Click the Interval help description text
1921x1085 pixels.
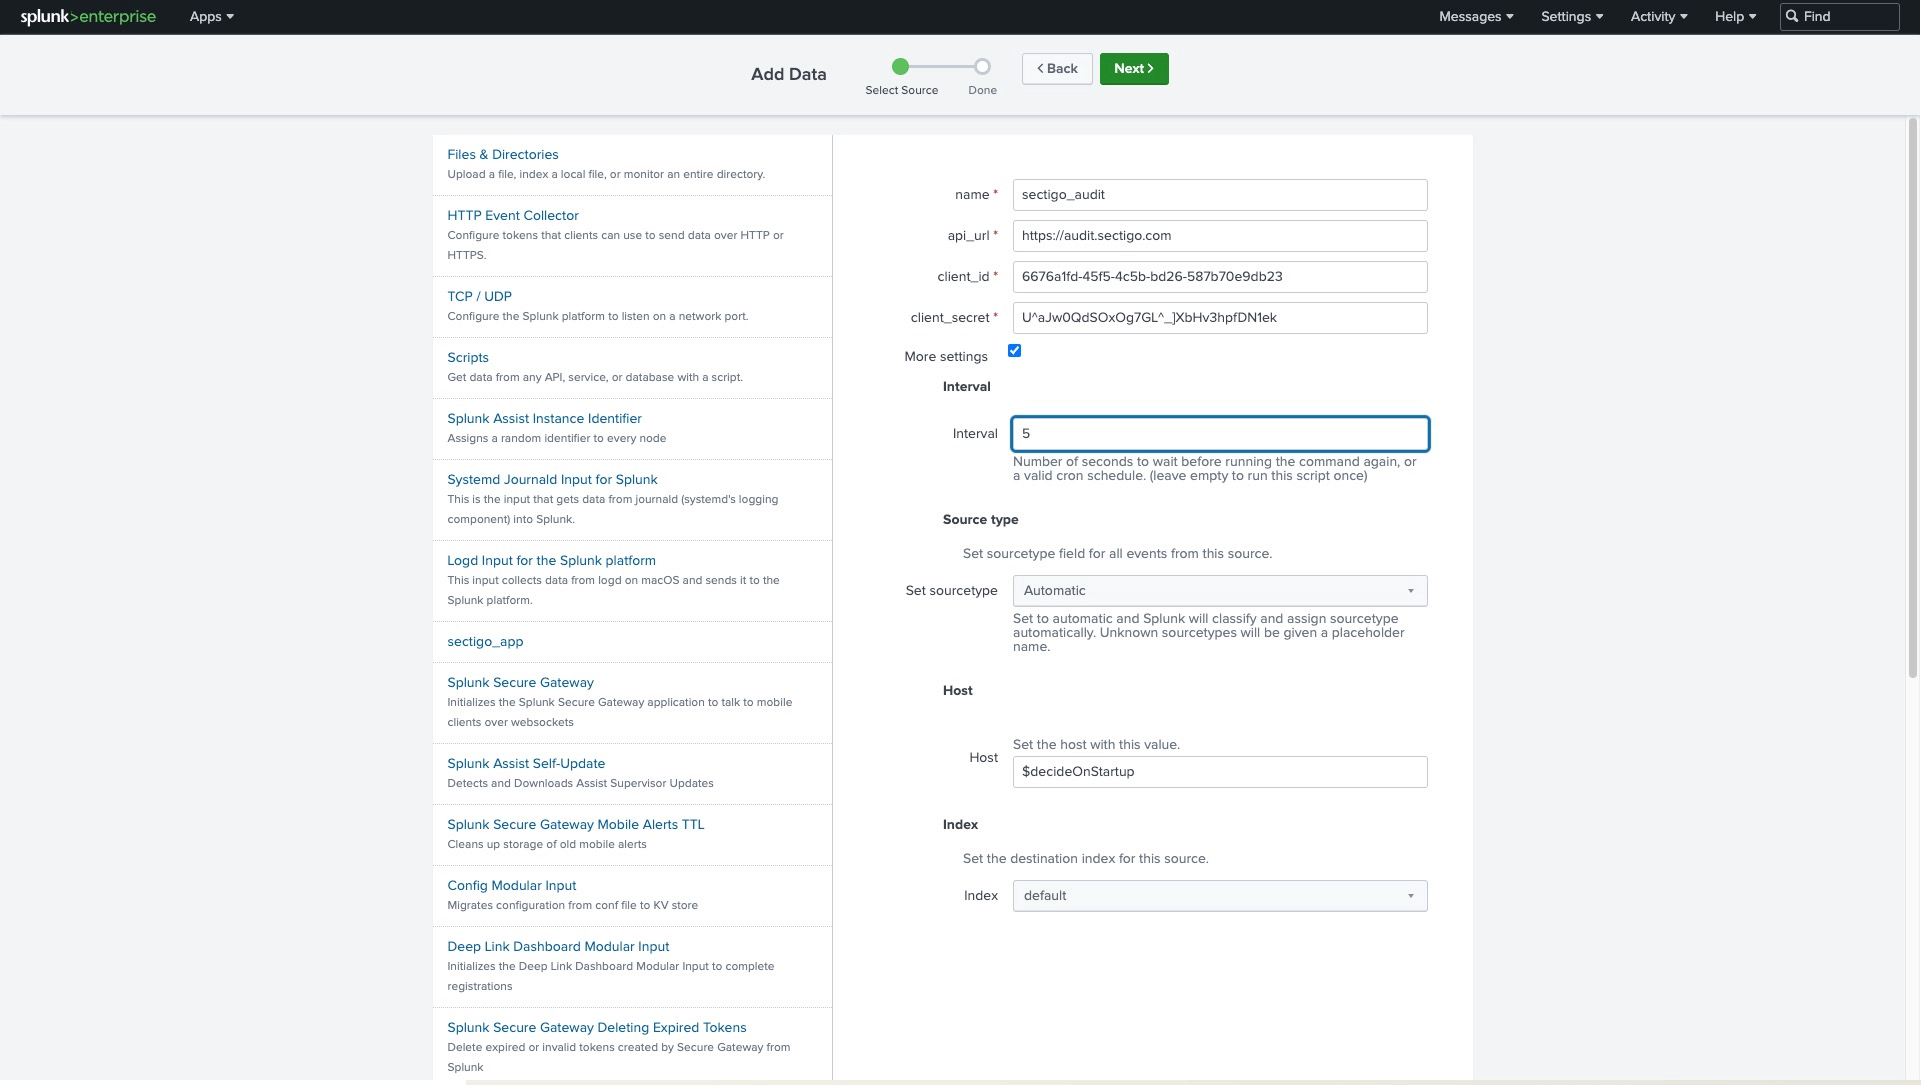click(x=1214, y=469)
